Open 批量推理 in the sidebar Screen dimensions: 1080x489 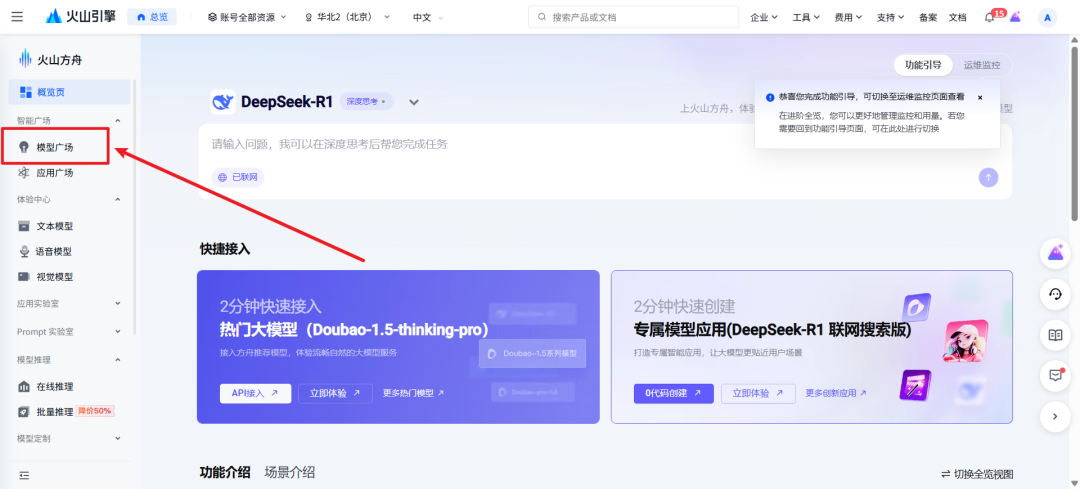coord(55,411)
